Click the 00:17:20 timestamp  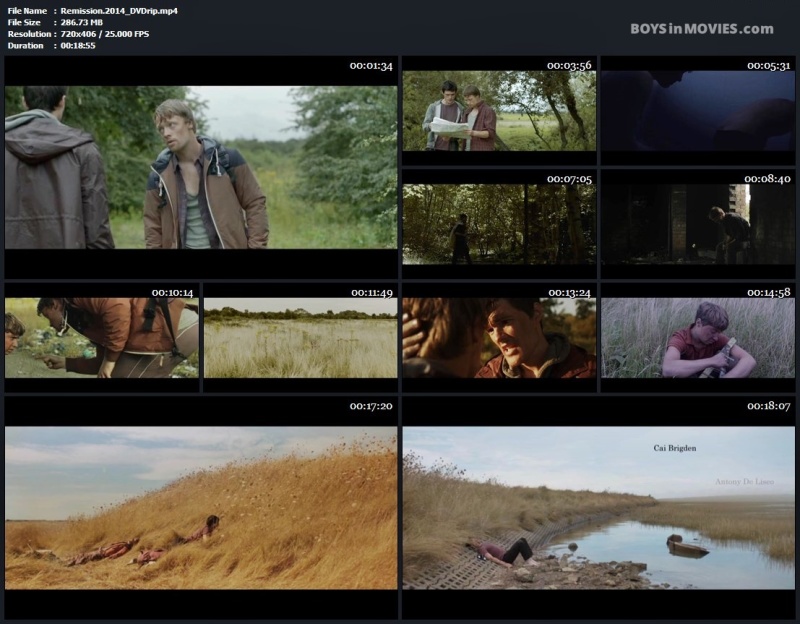coord(371,406)
